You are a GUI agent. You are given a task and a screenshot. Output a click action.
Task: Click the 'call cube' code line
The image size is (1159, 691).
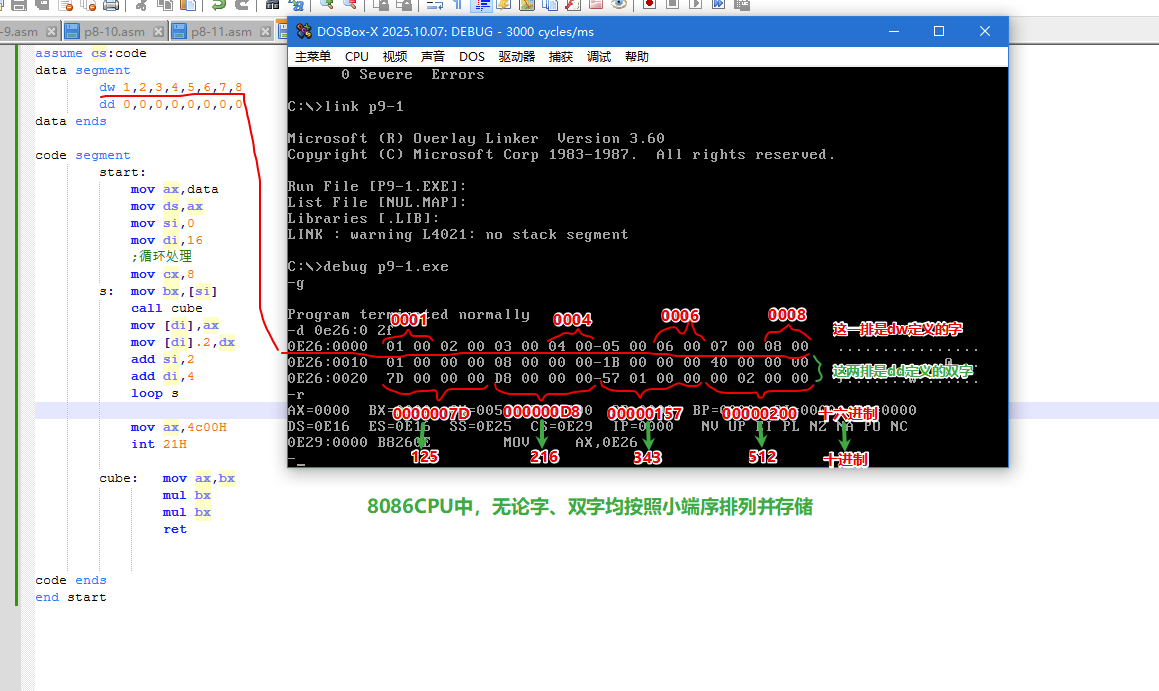click(166, 308)
